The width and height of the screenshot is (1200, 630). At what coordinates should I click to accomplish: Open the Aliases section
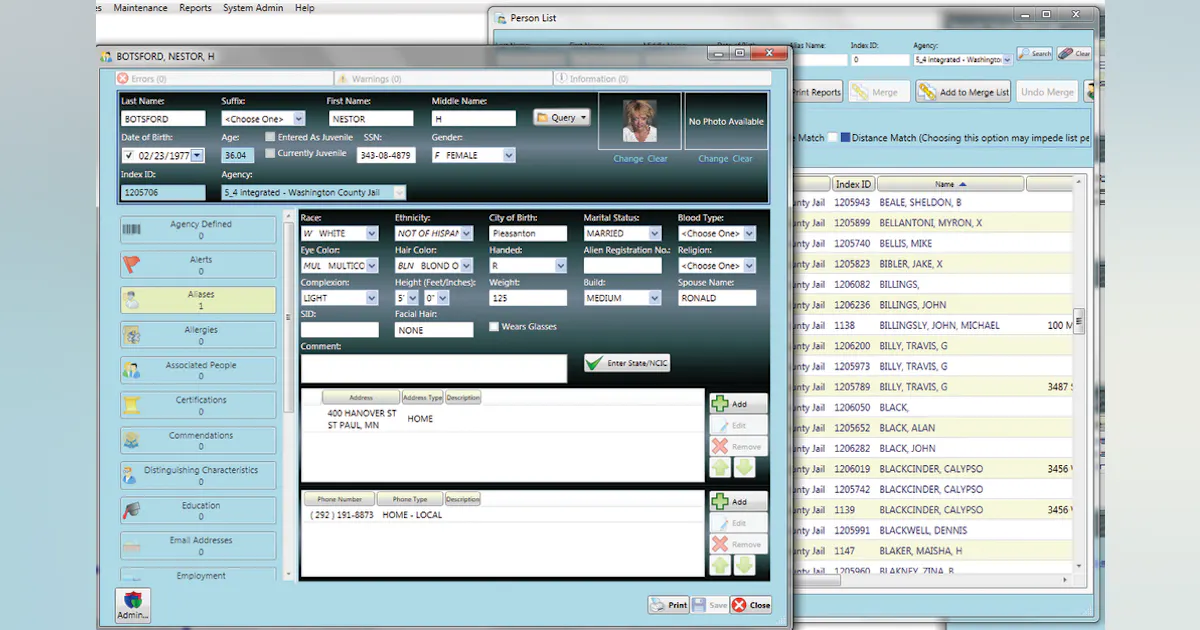198,300
